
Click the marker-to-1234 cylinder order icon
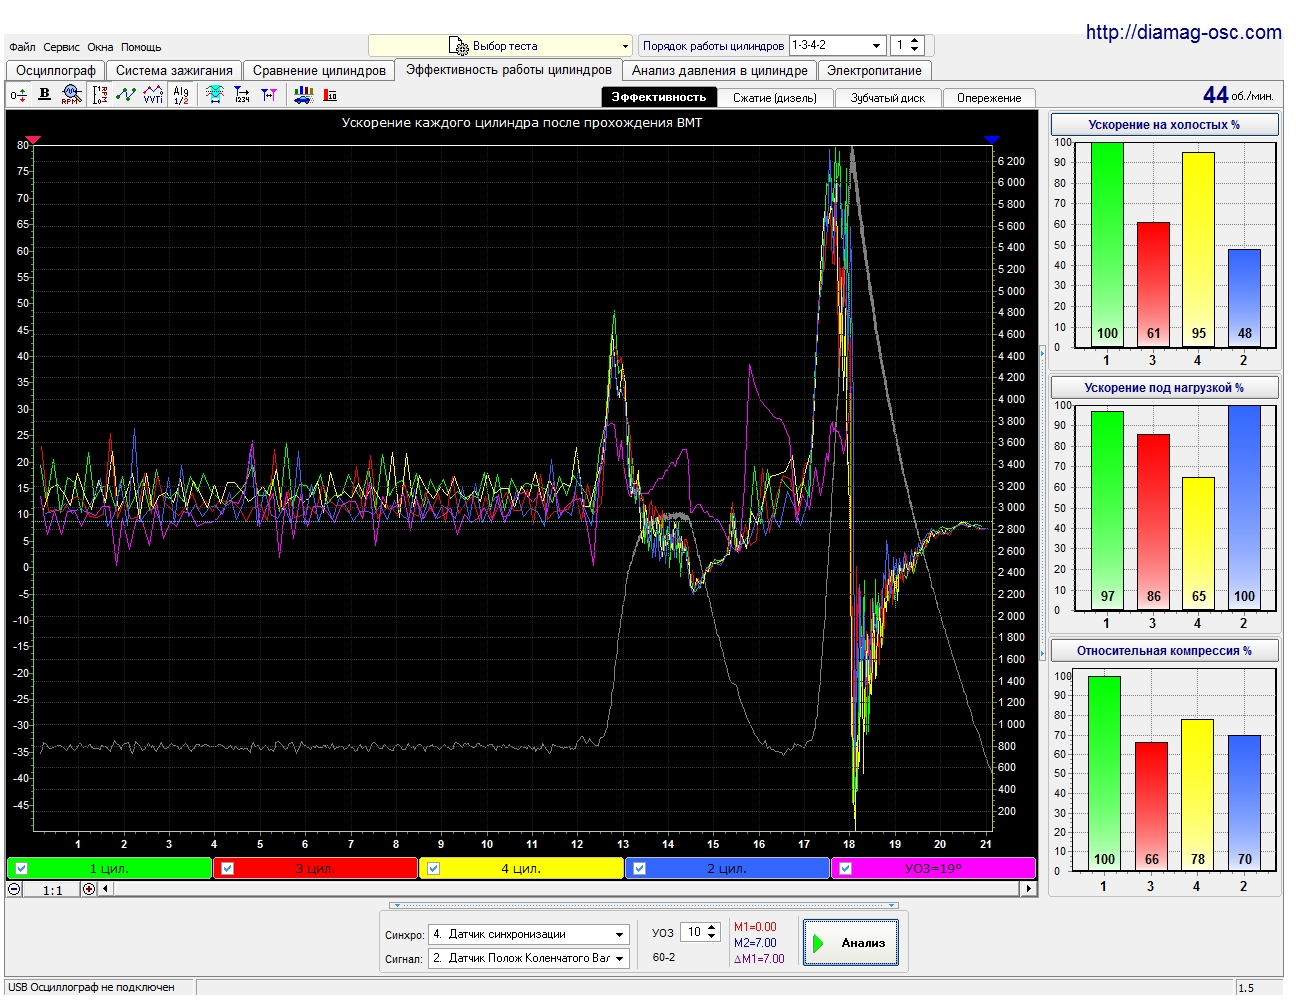[242, 94]
